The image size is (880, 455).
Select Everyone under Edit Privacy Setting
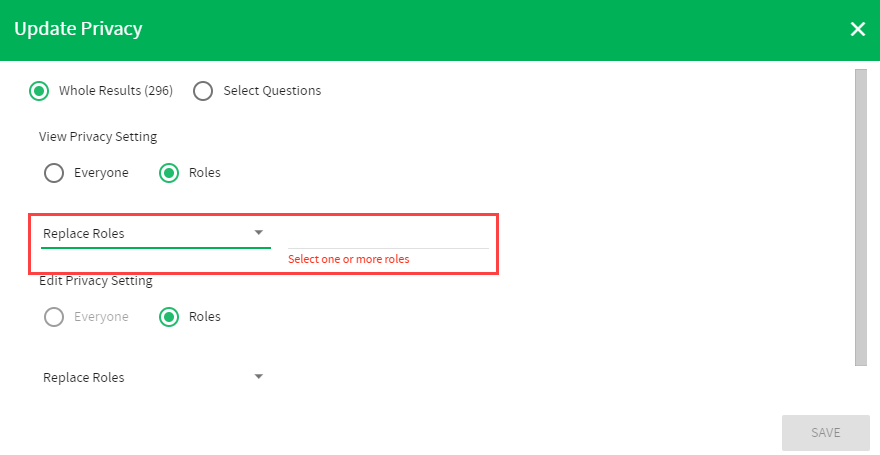(54, 317)
